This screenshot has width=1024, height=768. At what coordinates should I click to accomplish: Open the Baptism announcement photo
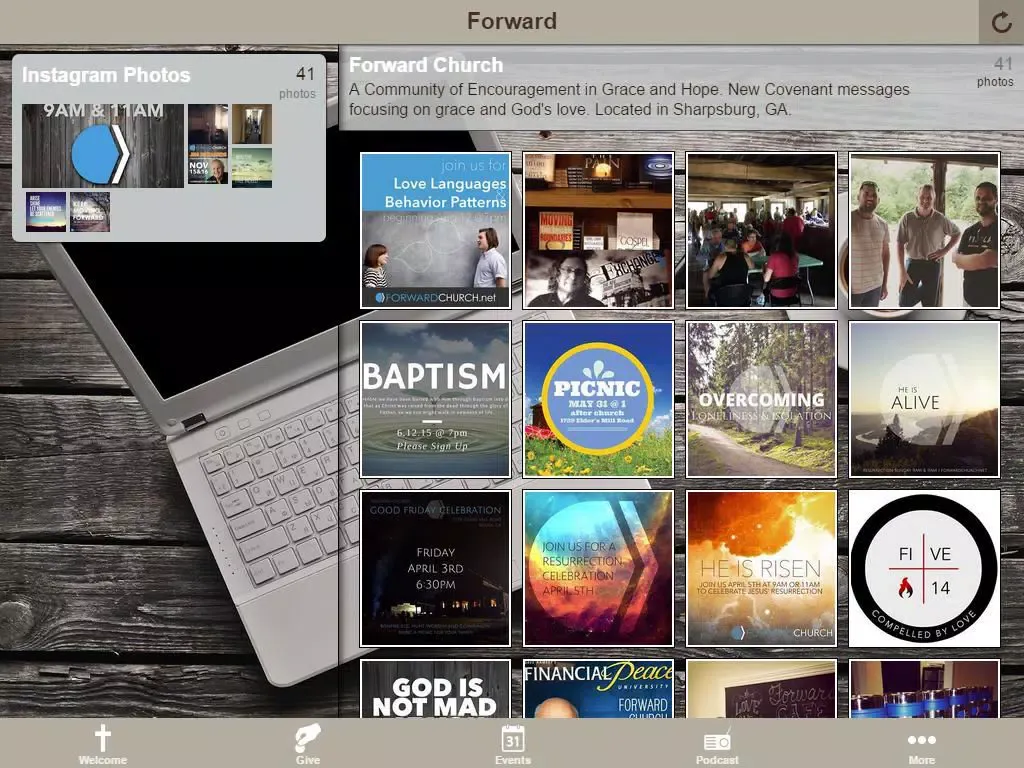(436, 400)
